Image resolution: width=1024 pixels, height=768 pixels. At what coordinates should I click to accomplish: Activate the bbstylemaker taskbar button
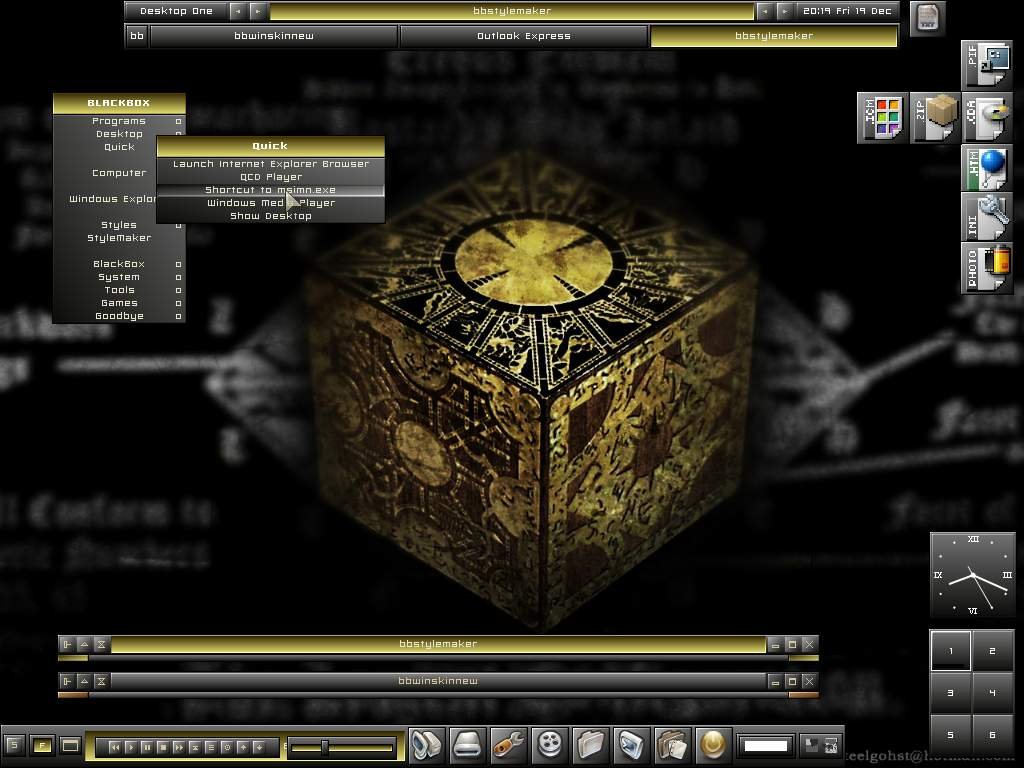tap(774, 36)
